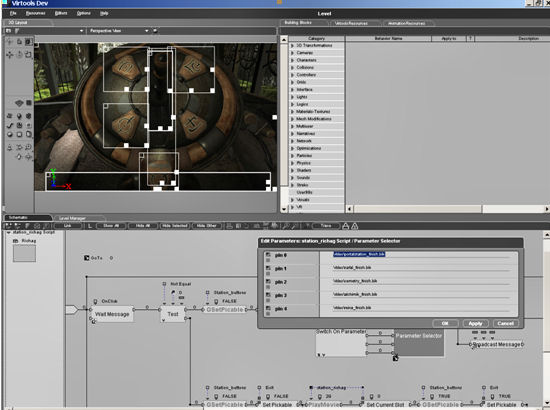Viewport: 550px width, 410px height.
Task: Click the Hide Selected button
Action: point(175,226)
